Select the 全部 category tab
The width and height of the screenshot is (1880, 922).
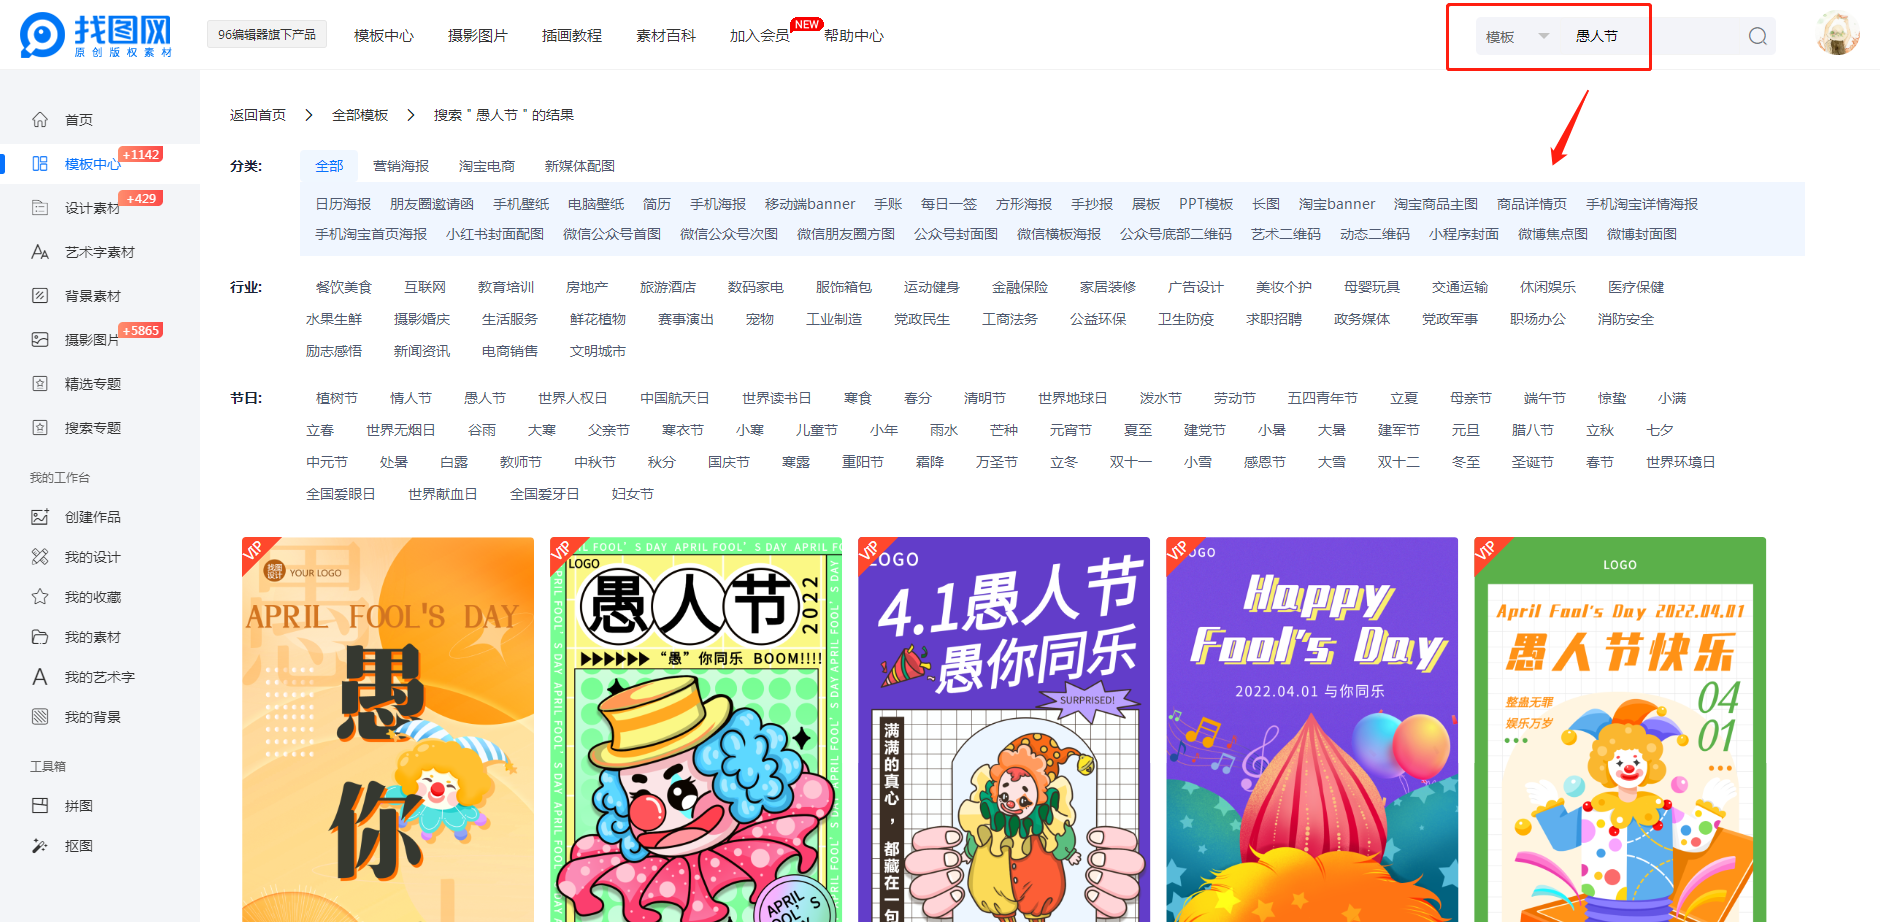tap(329, 166)
